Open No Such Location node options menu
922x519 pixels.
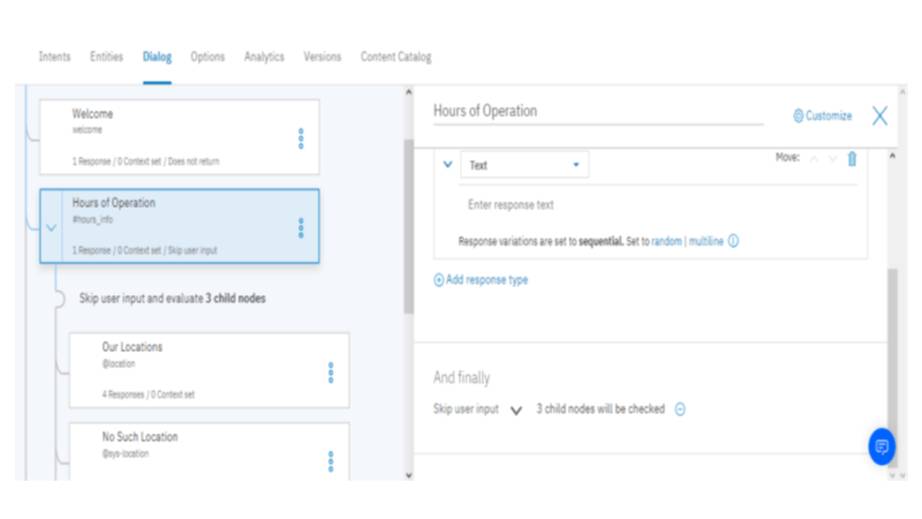coord(331,461)
